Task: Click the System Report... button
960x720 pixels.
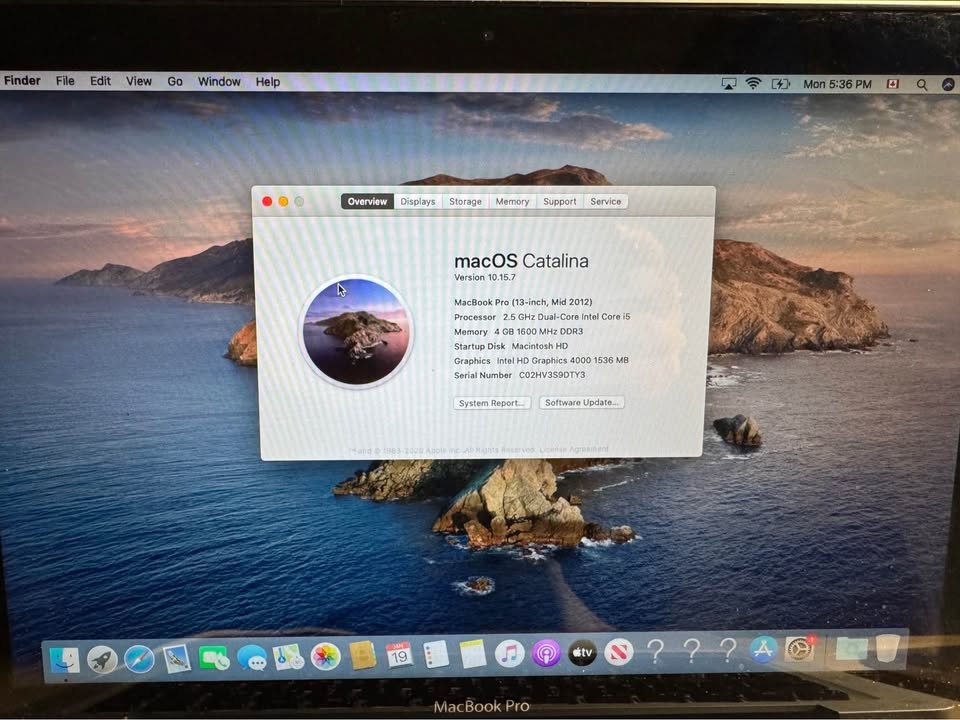Action: 492,403
